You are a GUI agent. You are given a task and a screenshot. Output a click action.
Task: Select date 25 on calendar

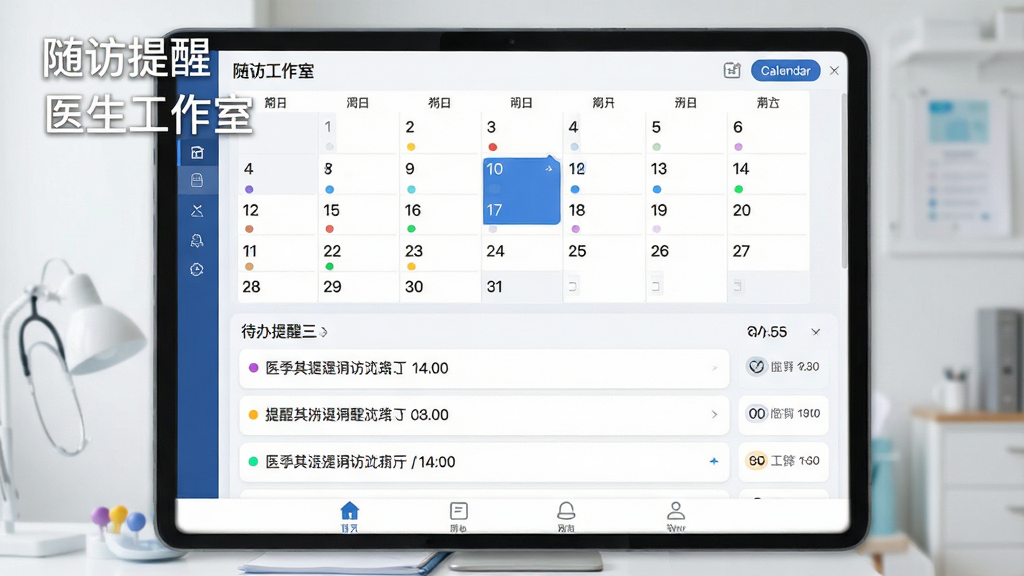(603, 255)
